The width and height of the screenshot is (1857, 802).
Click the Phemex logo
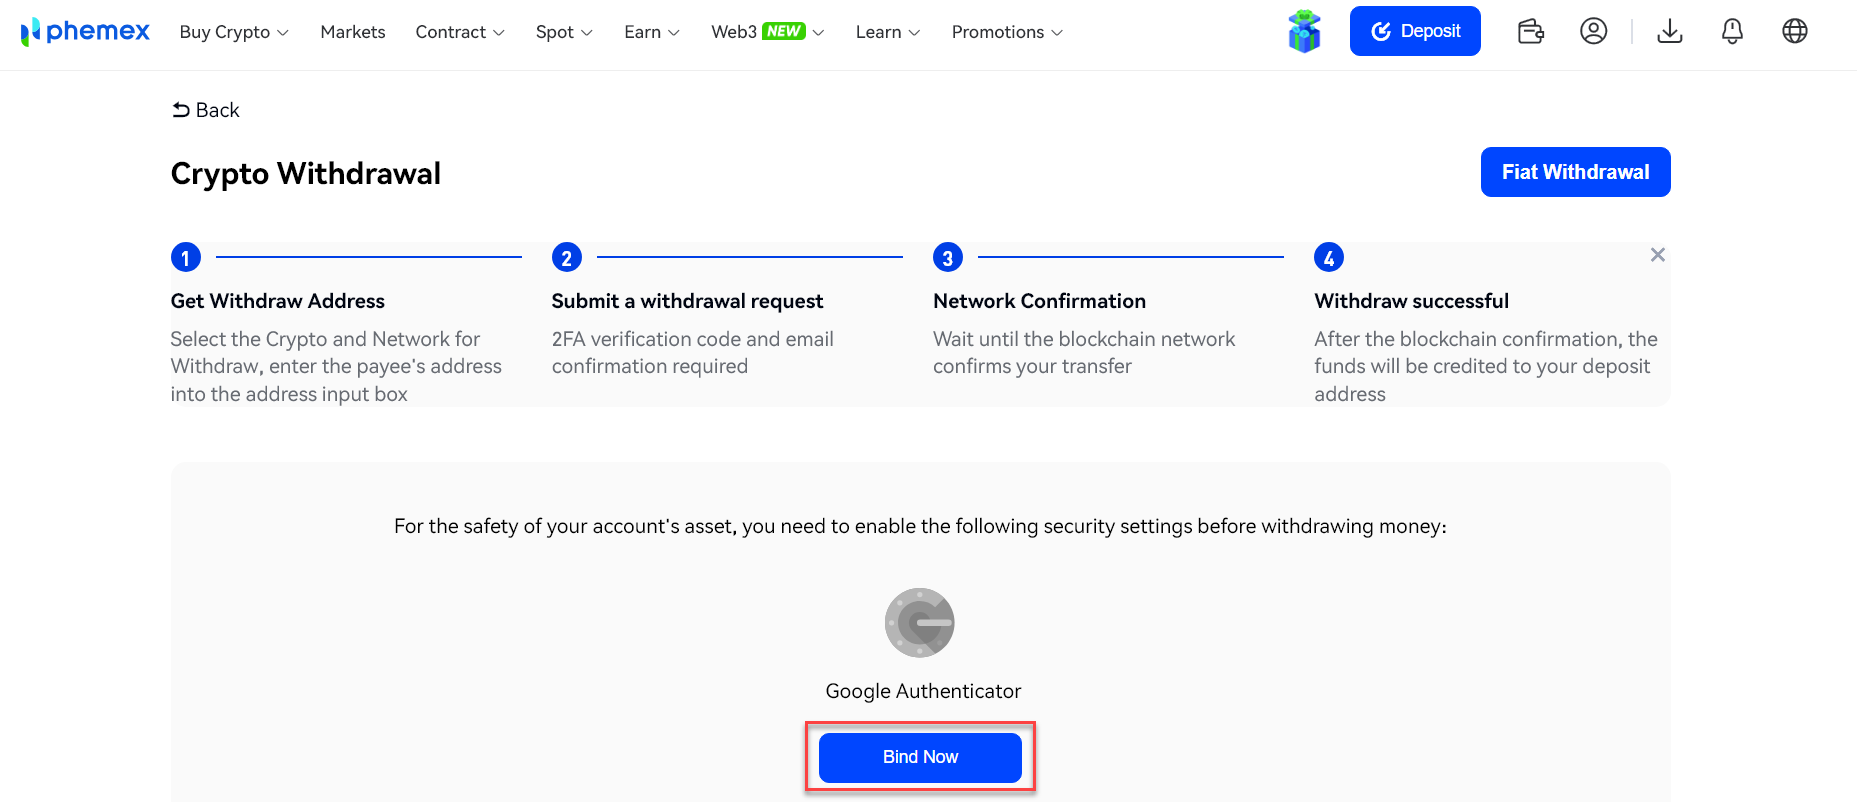pos(85,32)
